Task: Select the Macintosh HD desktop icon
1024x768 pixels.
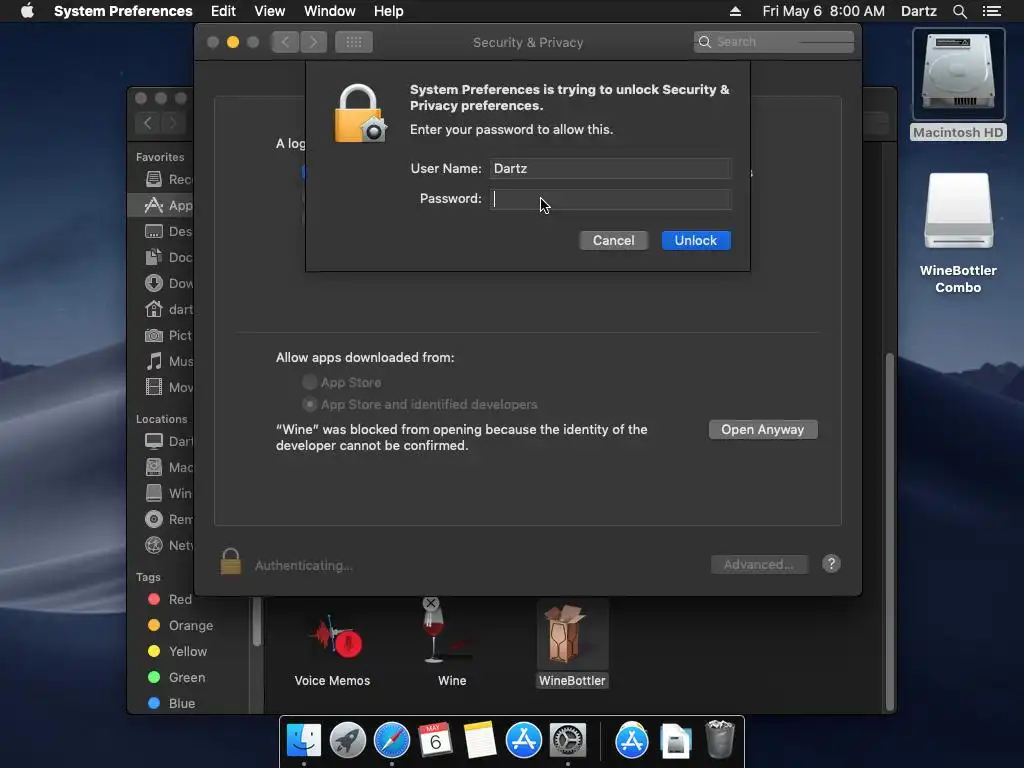Action: coord(958,83)
